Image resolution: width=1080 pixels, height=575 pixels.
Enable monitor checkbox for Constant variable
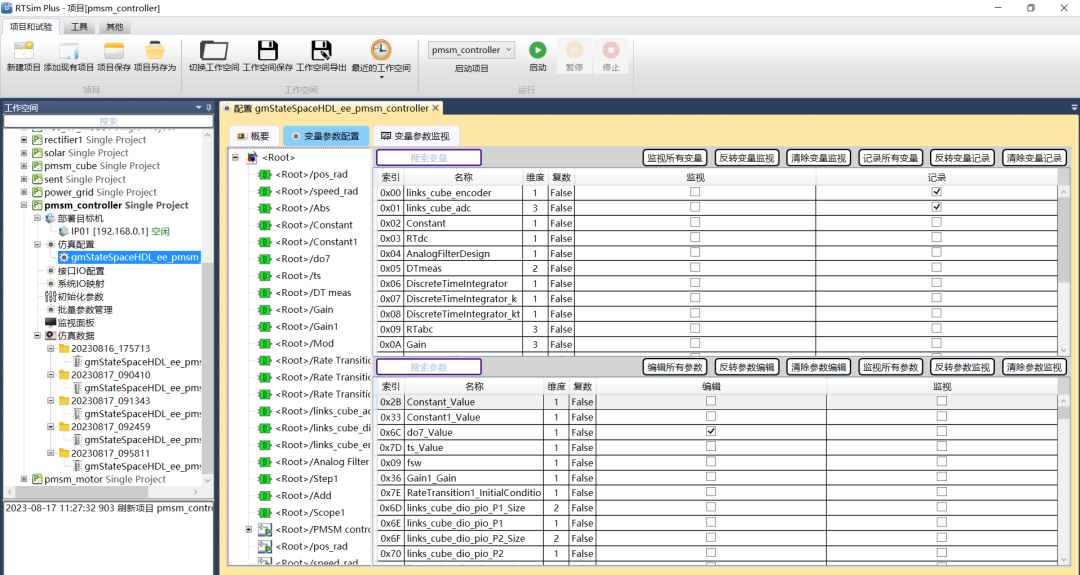pyautogui.click(x=695, y=222)
